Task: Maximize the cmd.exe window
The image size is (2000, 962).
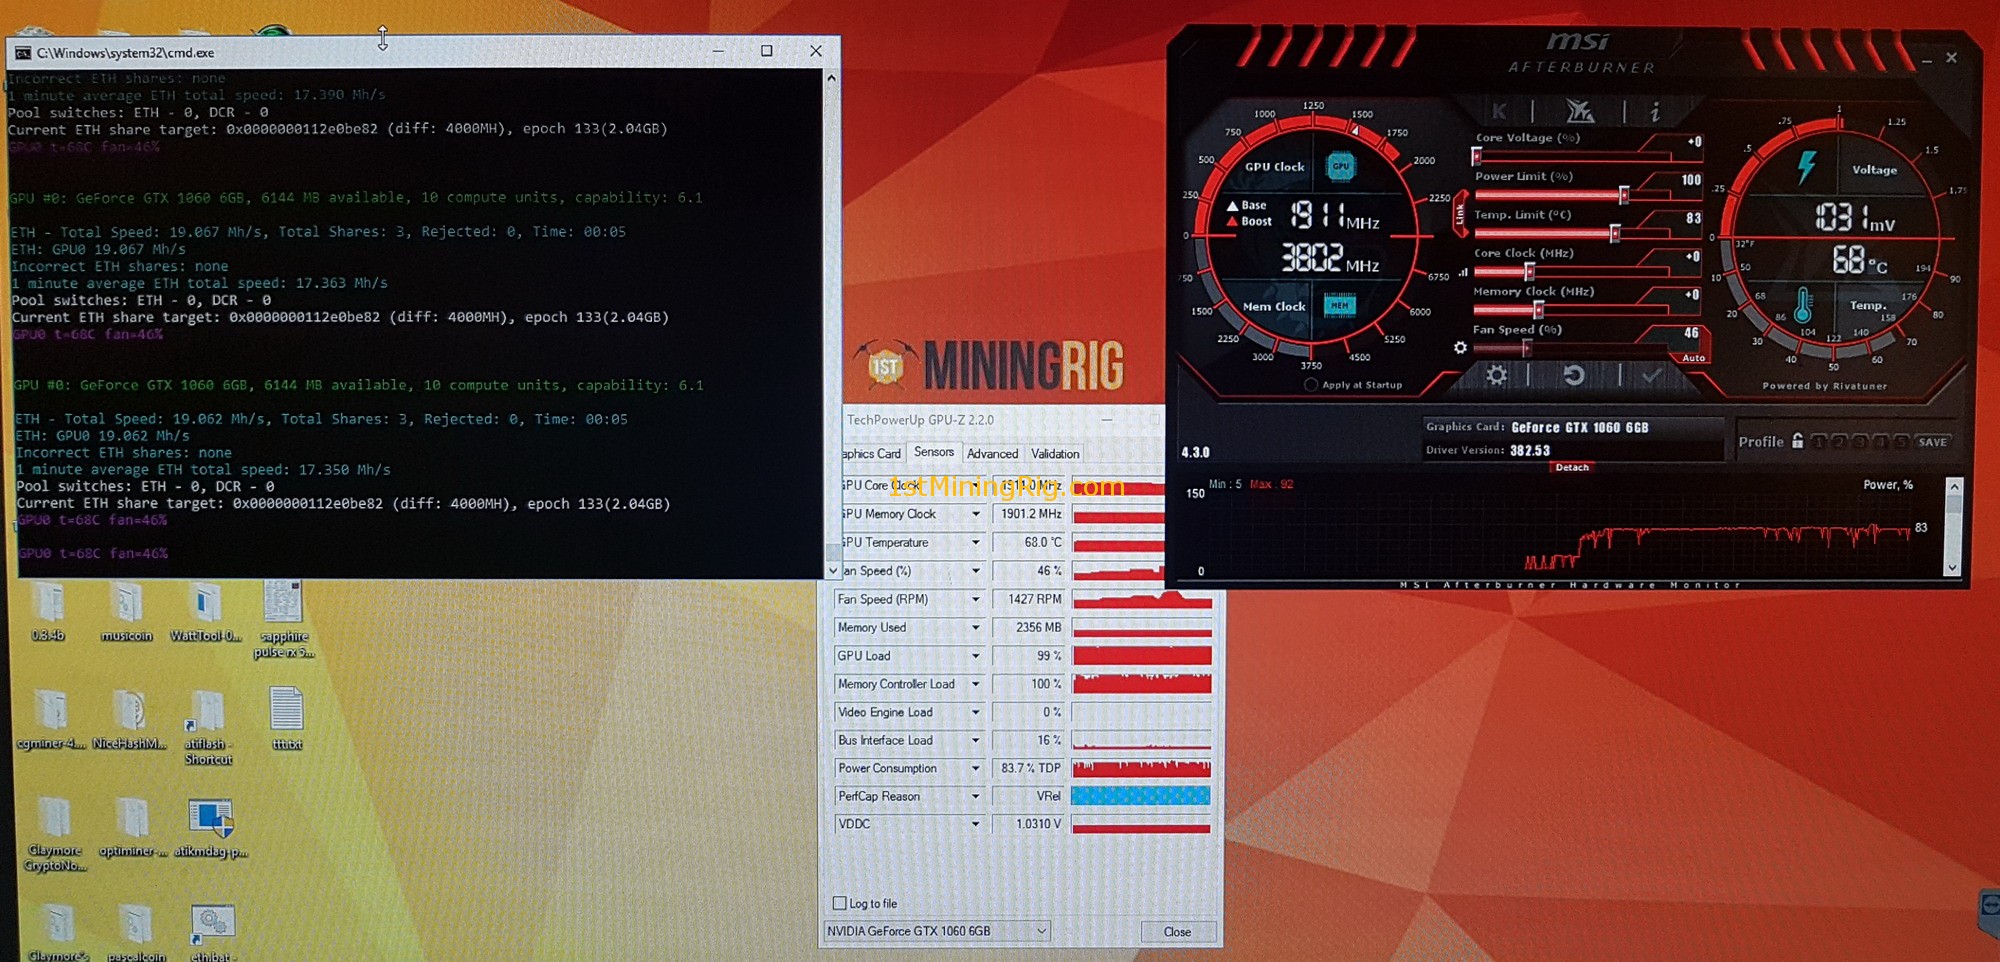Action: (767, 51)
